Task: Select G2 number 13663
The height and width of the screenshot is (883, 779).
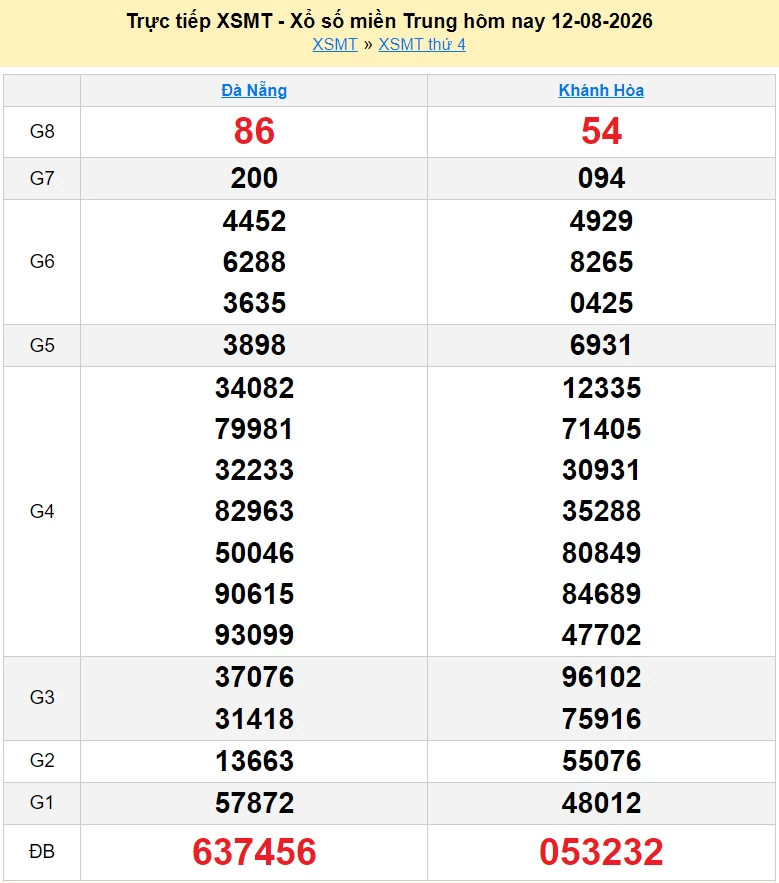Action: click(x=254, y=761)
